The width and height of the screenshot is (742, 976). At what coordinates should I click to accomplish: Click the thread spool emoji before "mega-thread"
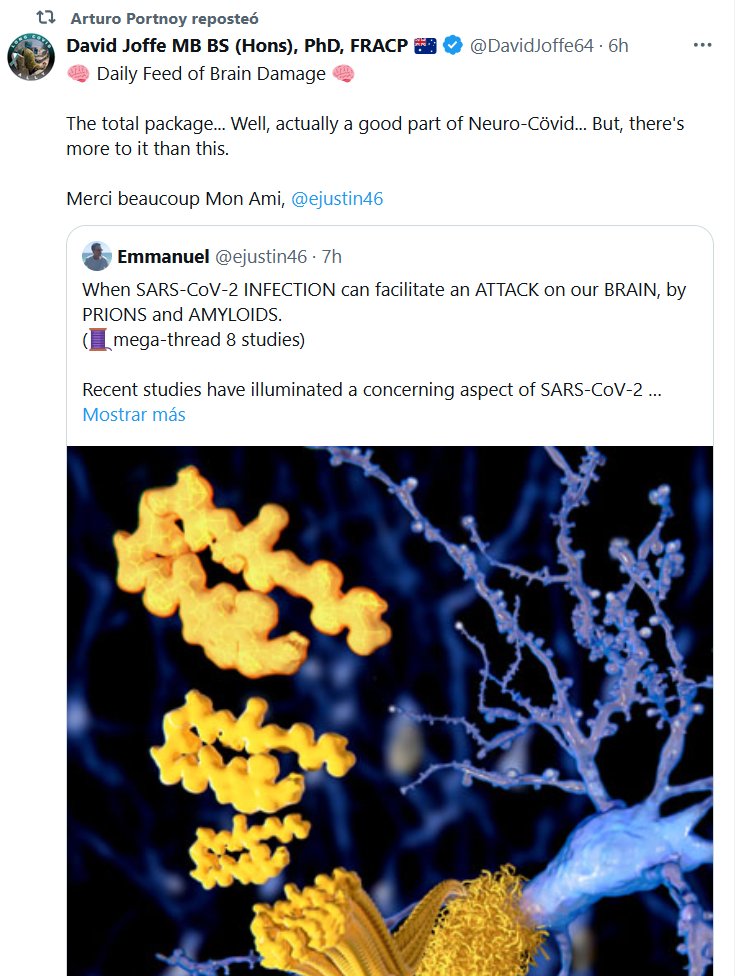(x=100, y=340)
